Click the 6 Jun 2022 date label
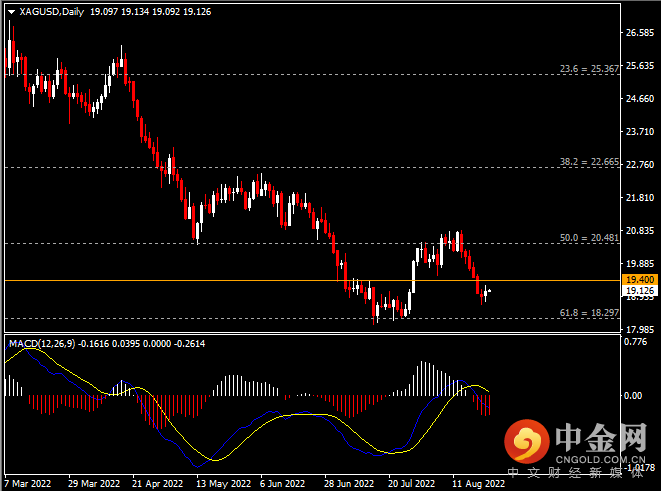The image size is (661, 491). point(282,483)
